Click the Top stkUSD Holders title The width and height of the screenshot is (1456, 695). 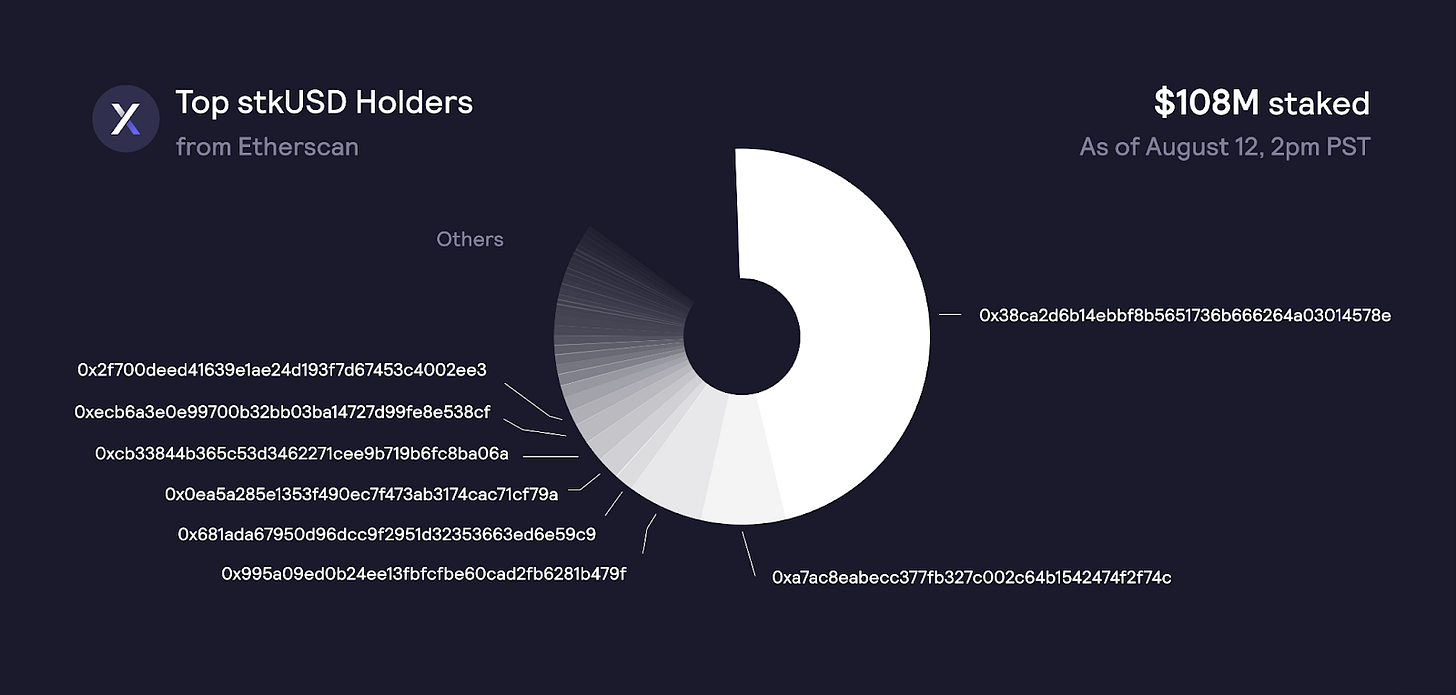[324, 102]
